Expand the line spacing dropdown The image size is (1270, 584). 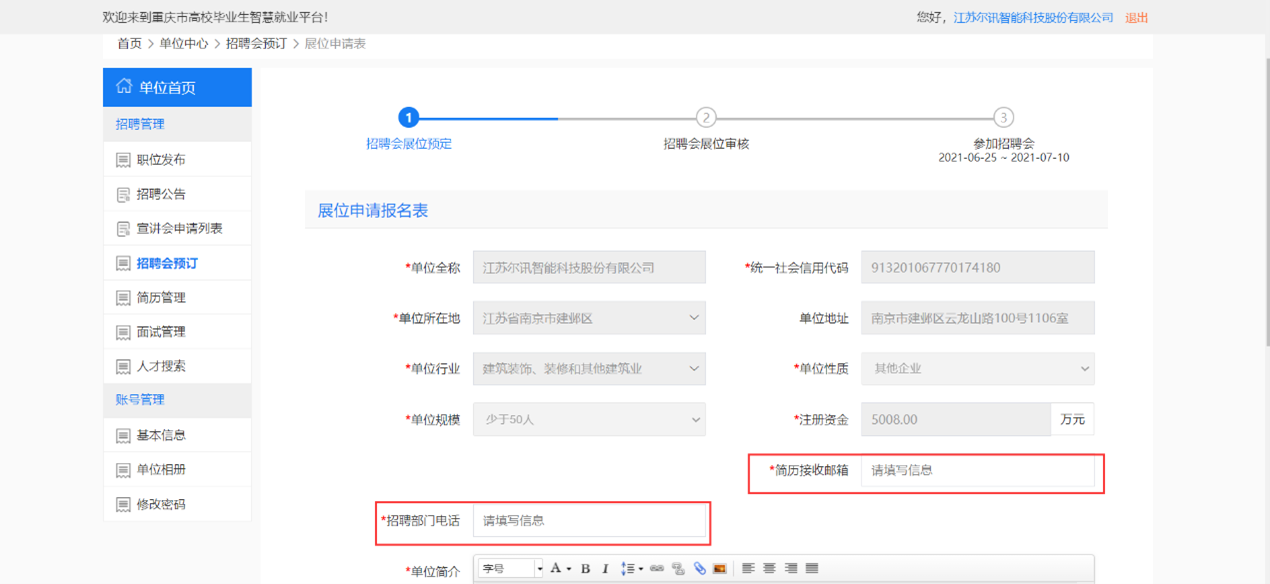click(x=640, y=569)
